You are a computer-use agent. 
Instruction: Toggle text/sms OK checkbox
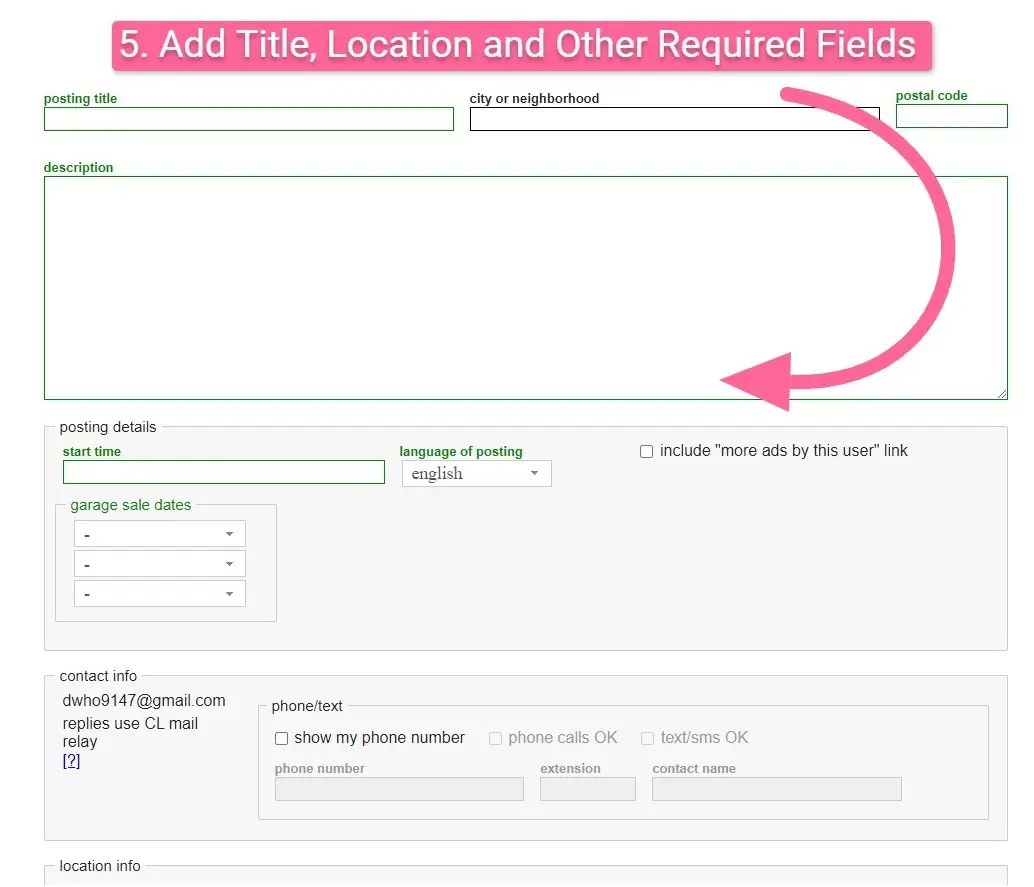[x=648, y=738]
